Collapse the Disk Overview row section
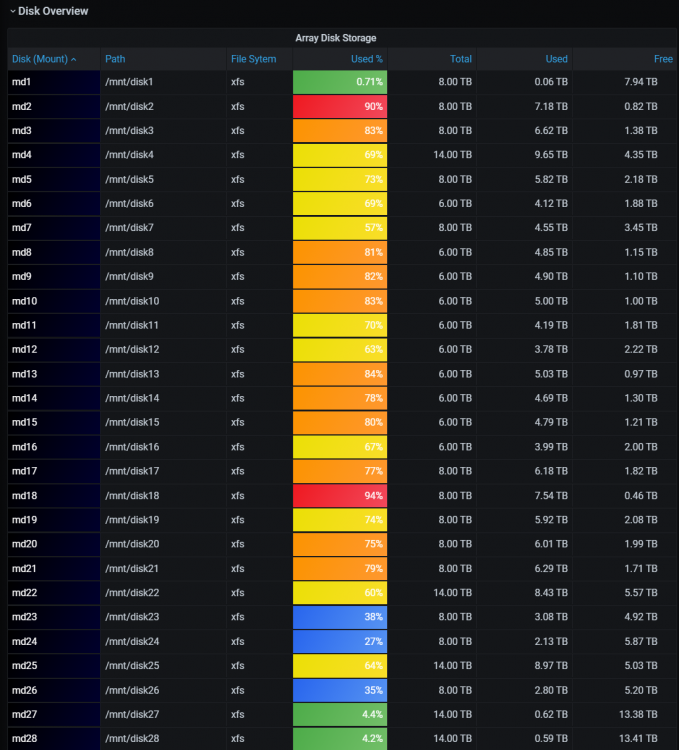The height and width of the screenshot is (750, 679). point(49,11)
